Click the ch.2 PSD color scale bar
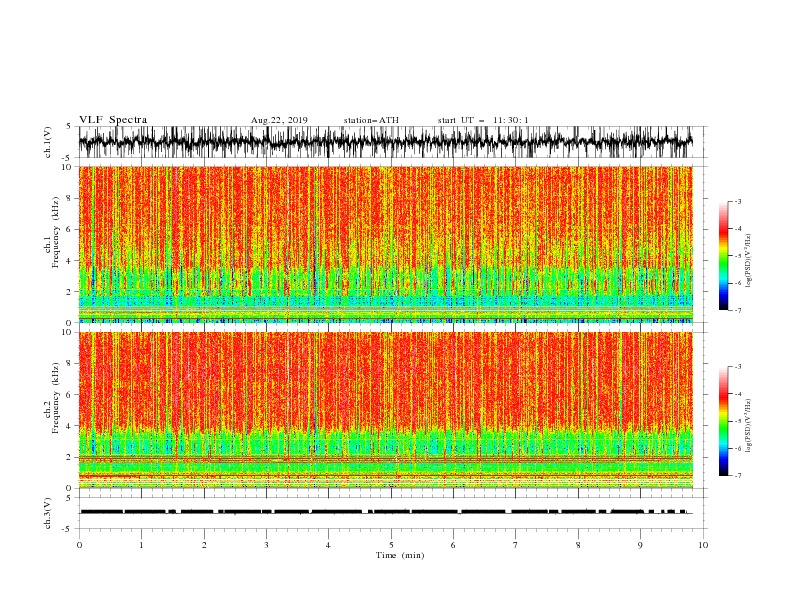 [723, 421]
